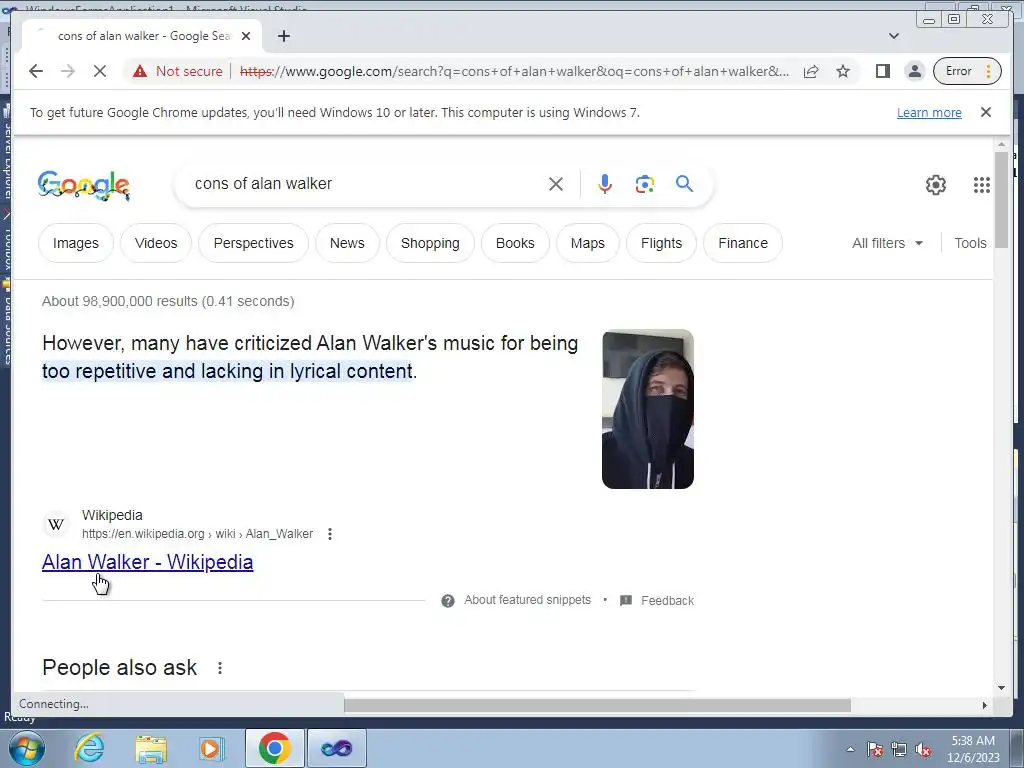The width and height of the screenshot is (1024, 768).
Task: Open the Learn more link
Action: click(x=929, y=112)
